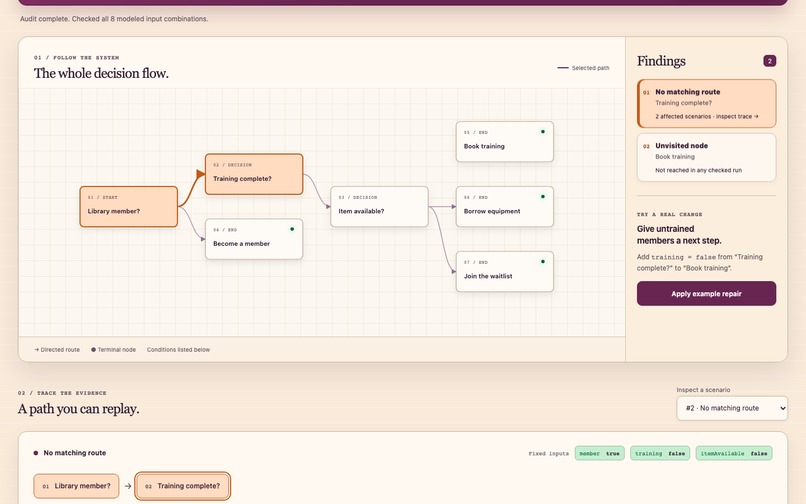
Task: Select the Become a member end node
Action: [x=254, y=239]
